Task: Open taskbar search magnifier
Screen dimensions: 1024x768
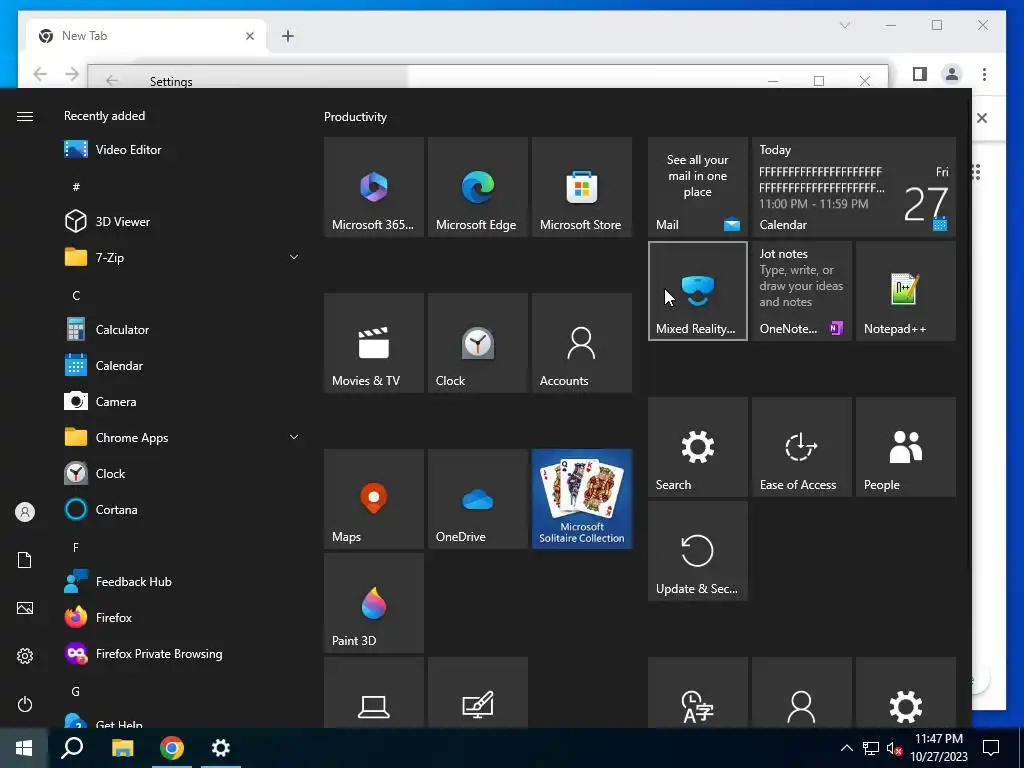Action: click(72, 748)
